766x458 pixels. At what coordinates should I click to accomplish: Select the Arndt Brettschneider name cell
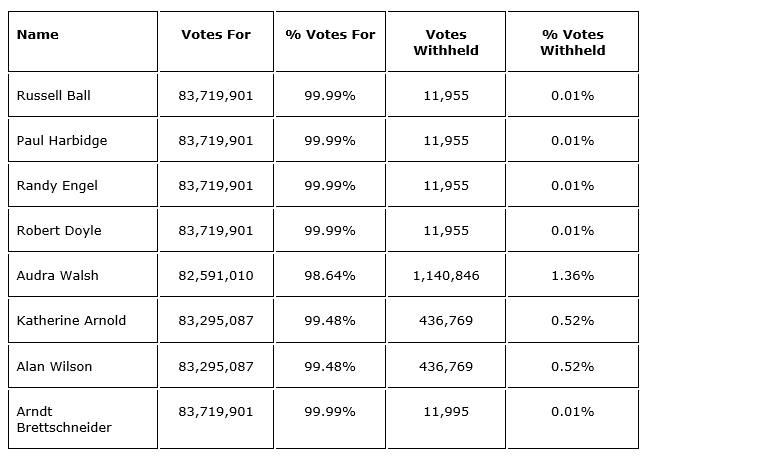pos(64,419)
